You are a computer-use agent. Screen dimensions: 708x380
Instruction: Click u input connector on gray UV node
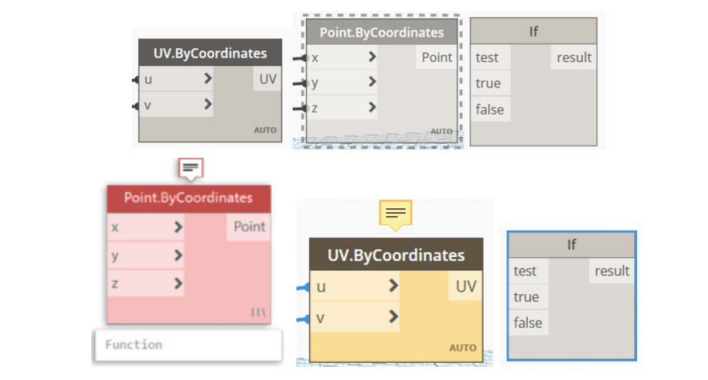click(135, 80)
